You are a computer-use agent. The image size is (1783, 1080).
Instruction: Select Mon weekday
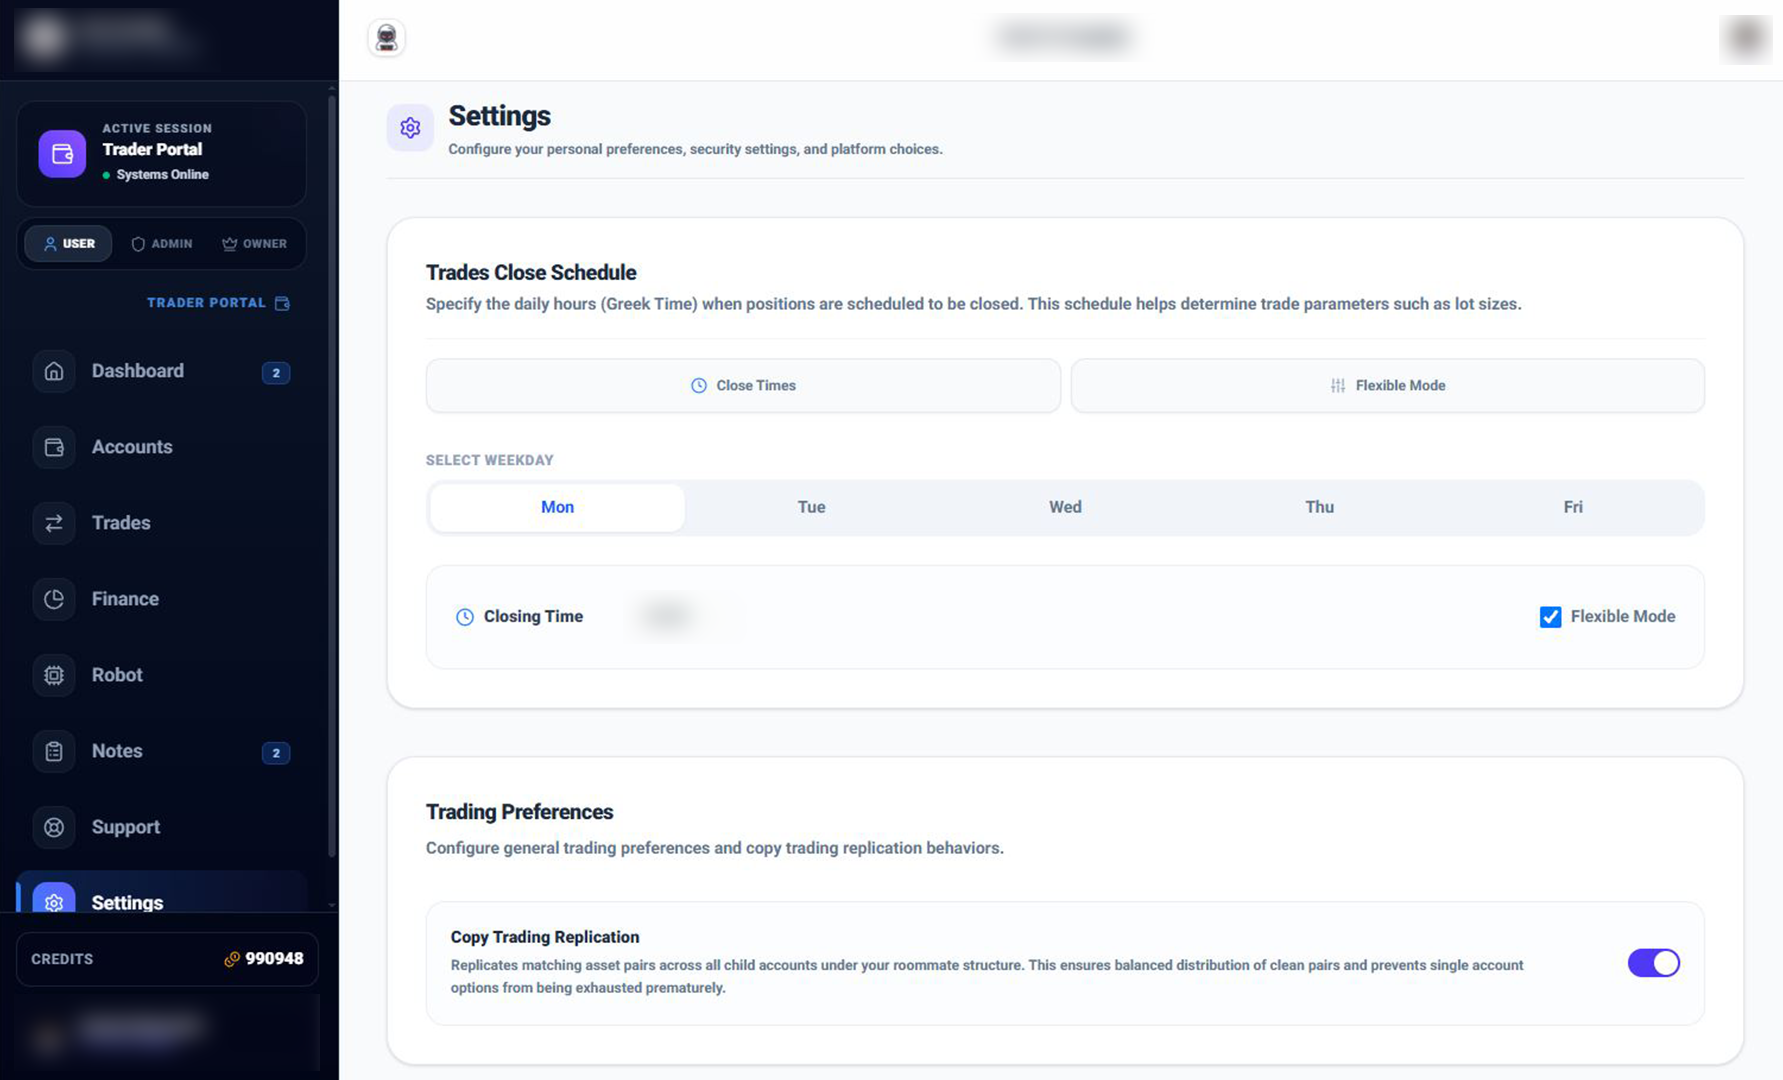point(557,507)
